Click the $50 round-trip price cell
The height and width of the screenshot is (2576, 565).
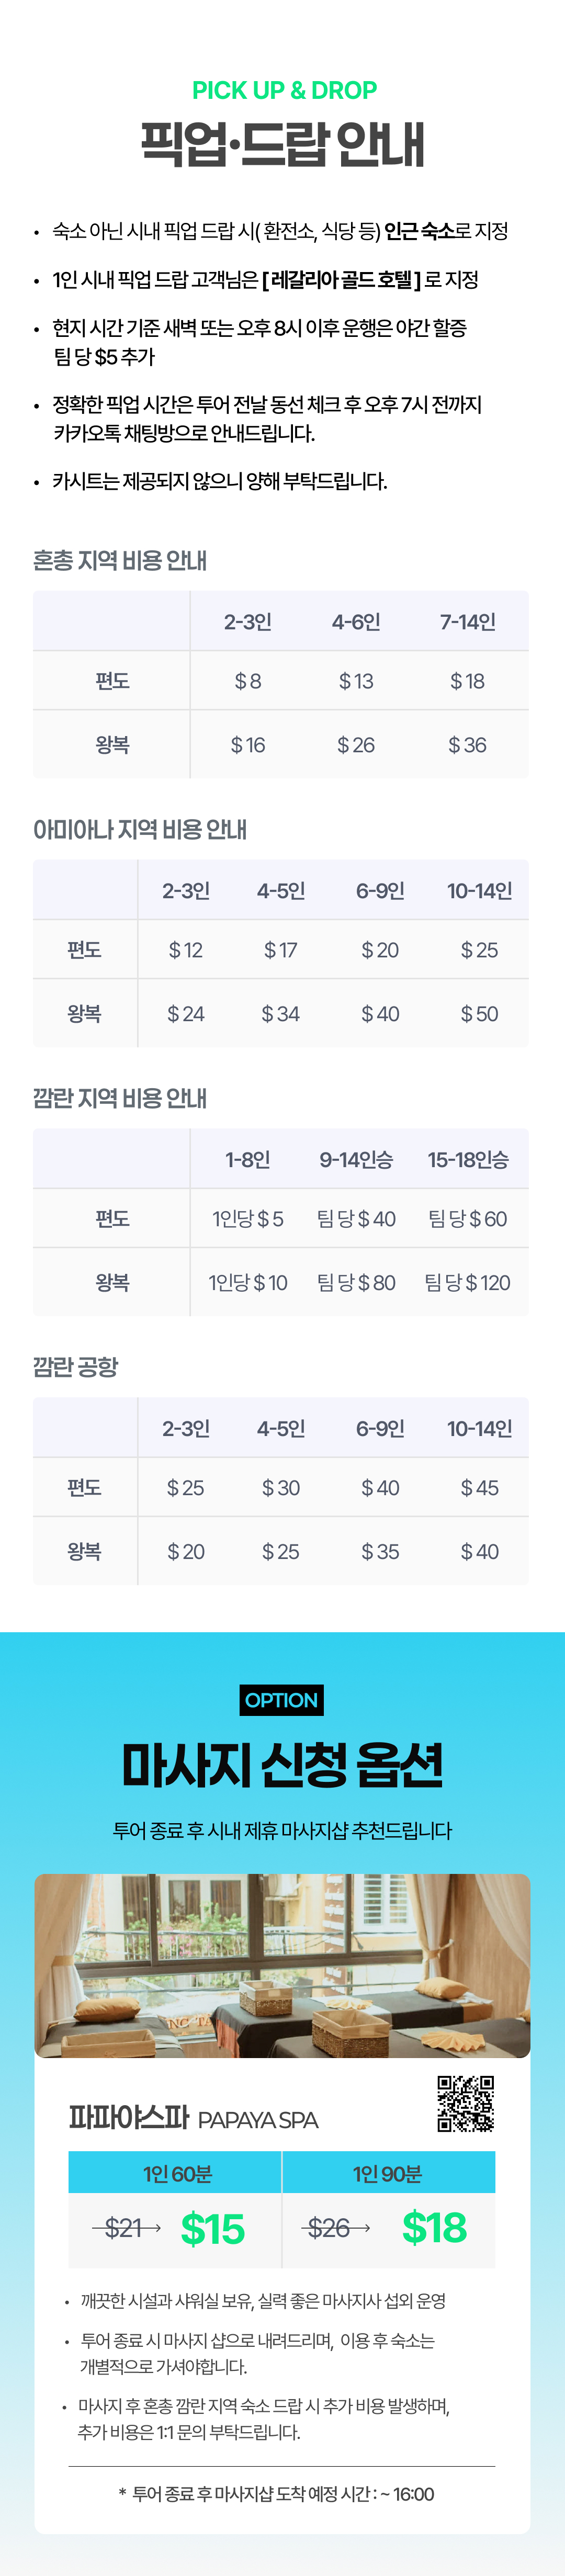479,1014
